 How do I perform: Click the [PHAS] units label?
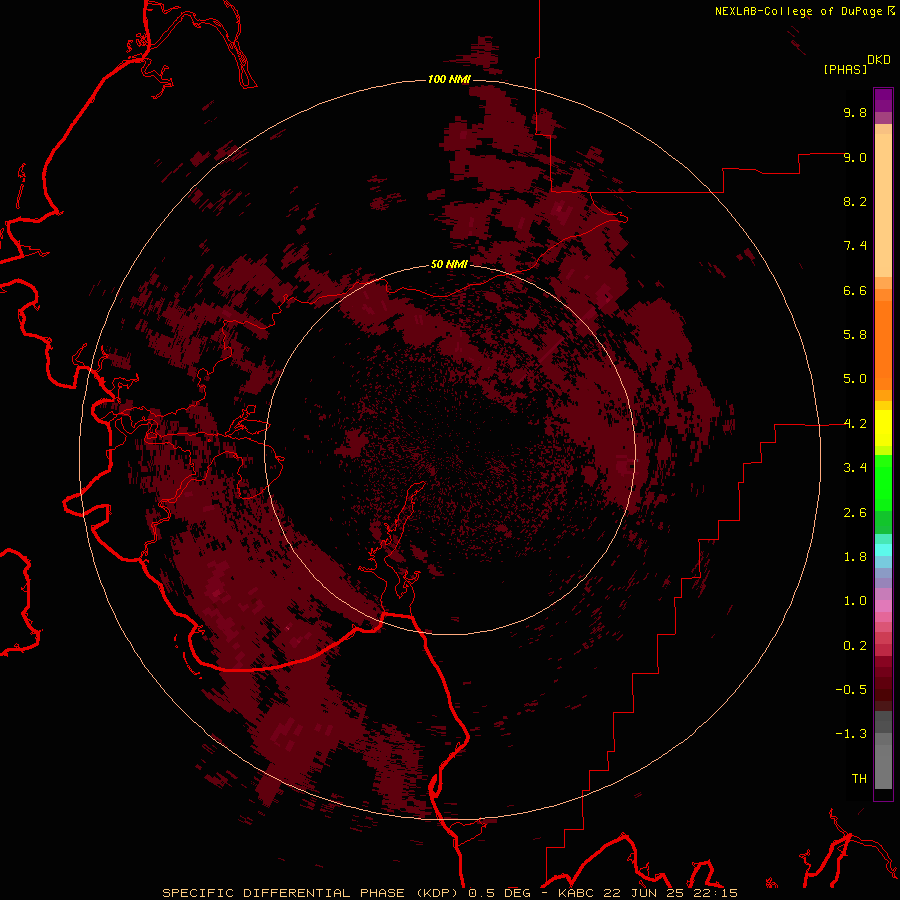(845, 70)
